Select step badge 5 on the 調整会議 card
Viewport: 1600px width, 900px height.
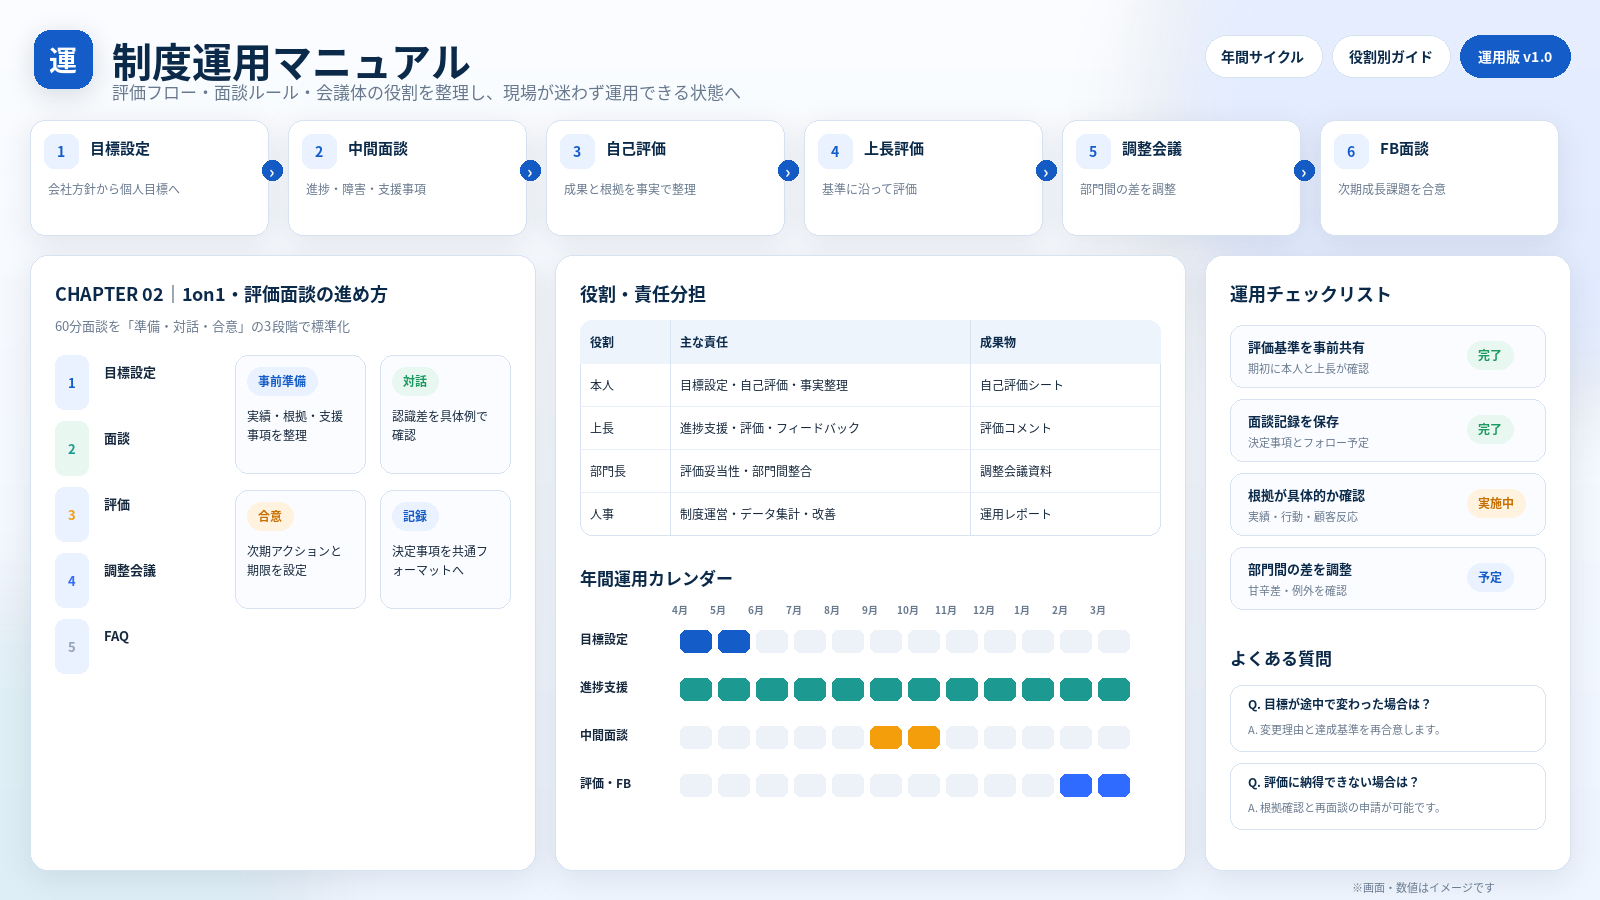tap(1093, 151)
